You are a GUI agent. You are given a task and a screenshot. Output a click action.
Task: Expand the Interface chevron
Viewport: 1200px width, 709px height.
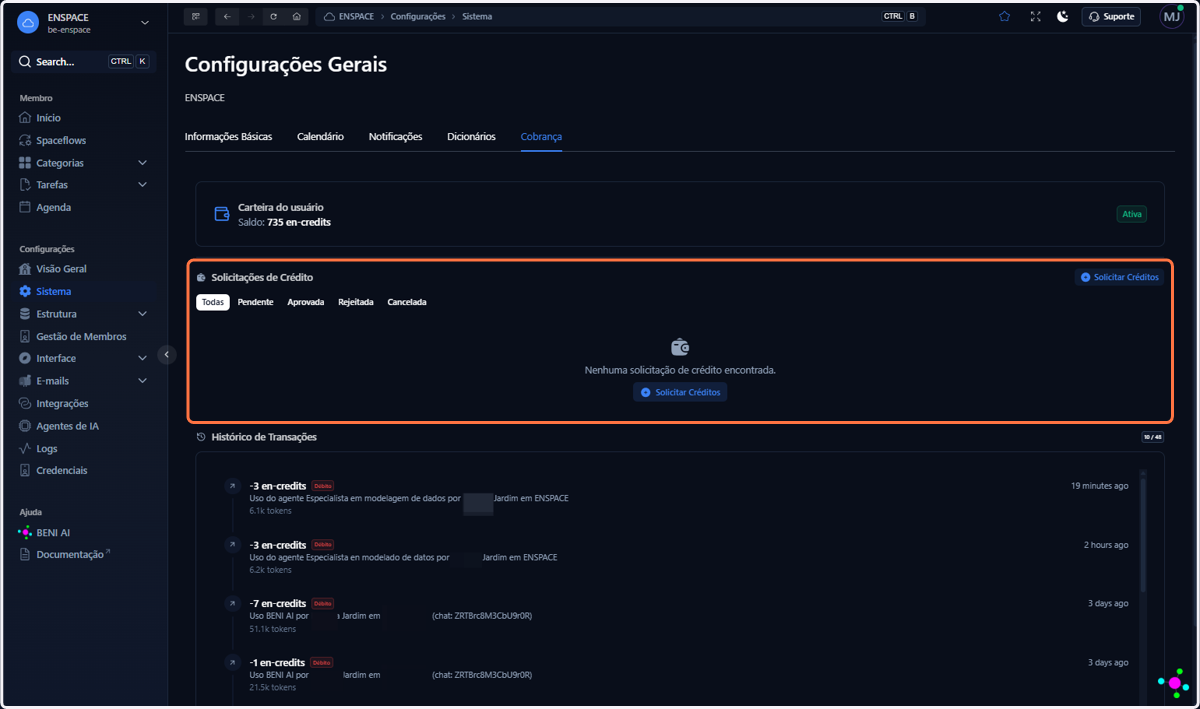[x=142, y=358]
